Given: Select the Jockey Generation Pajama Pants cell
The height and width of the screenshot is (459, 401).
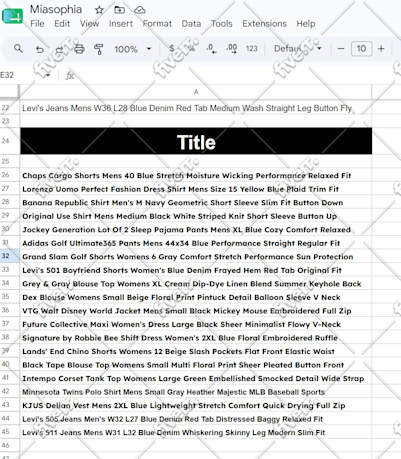Looking at the screenshot, I should [196, 230].
